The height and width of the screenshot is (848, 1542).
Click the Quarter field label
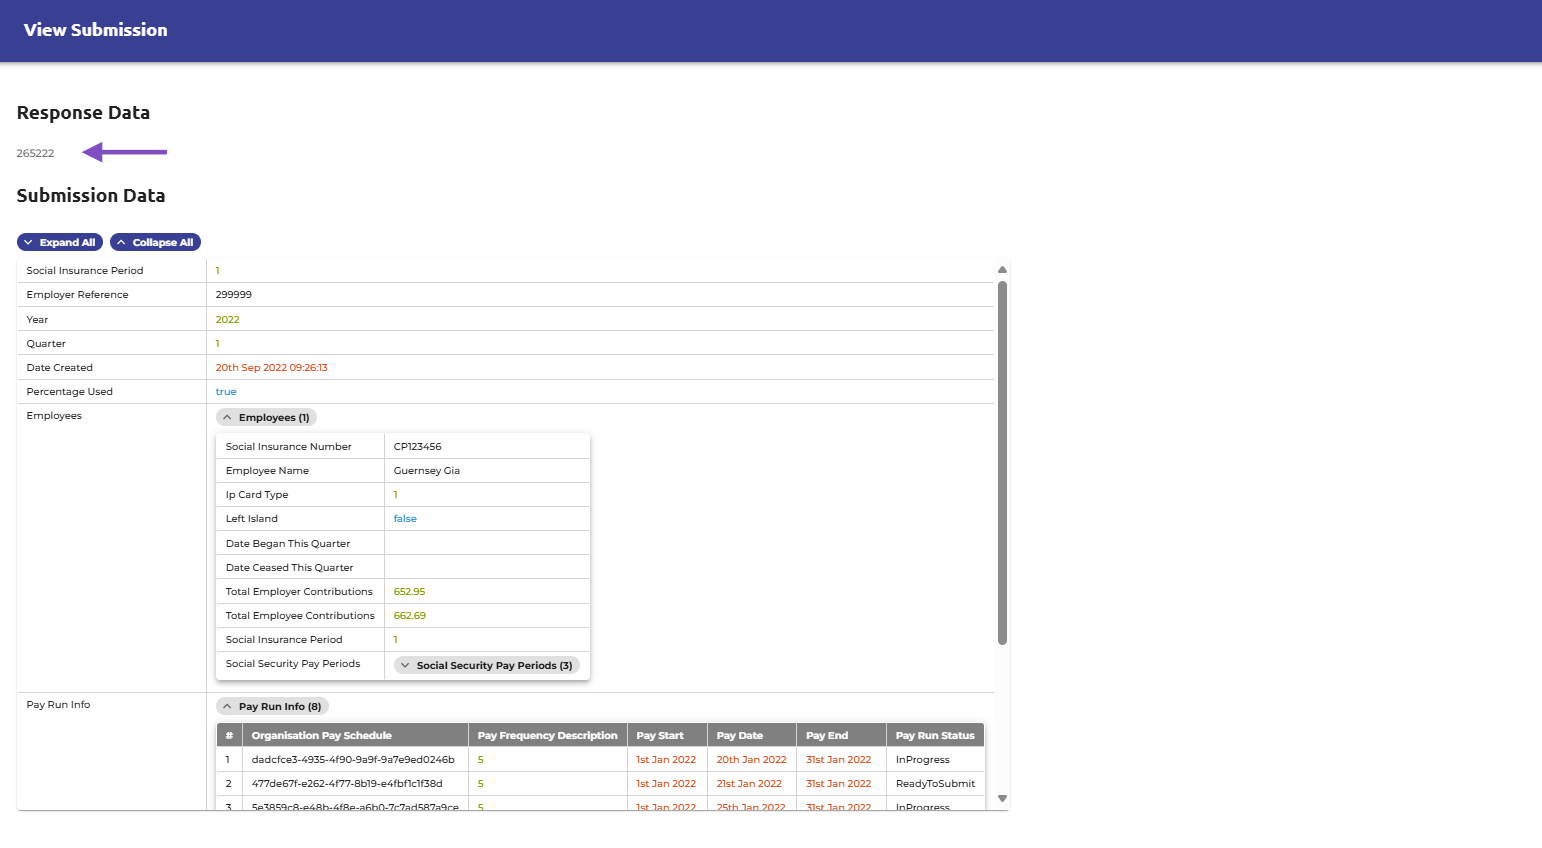tap(46, 344)
